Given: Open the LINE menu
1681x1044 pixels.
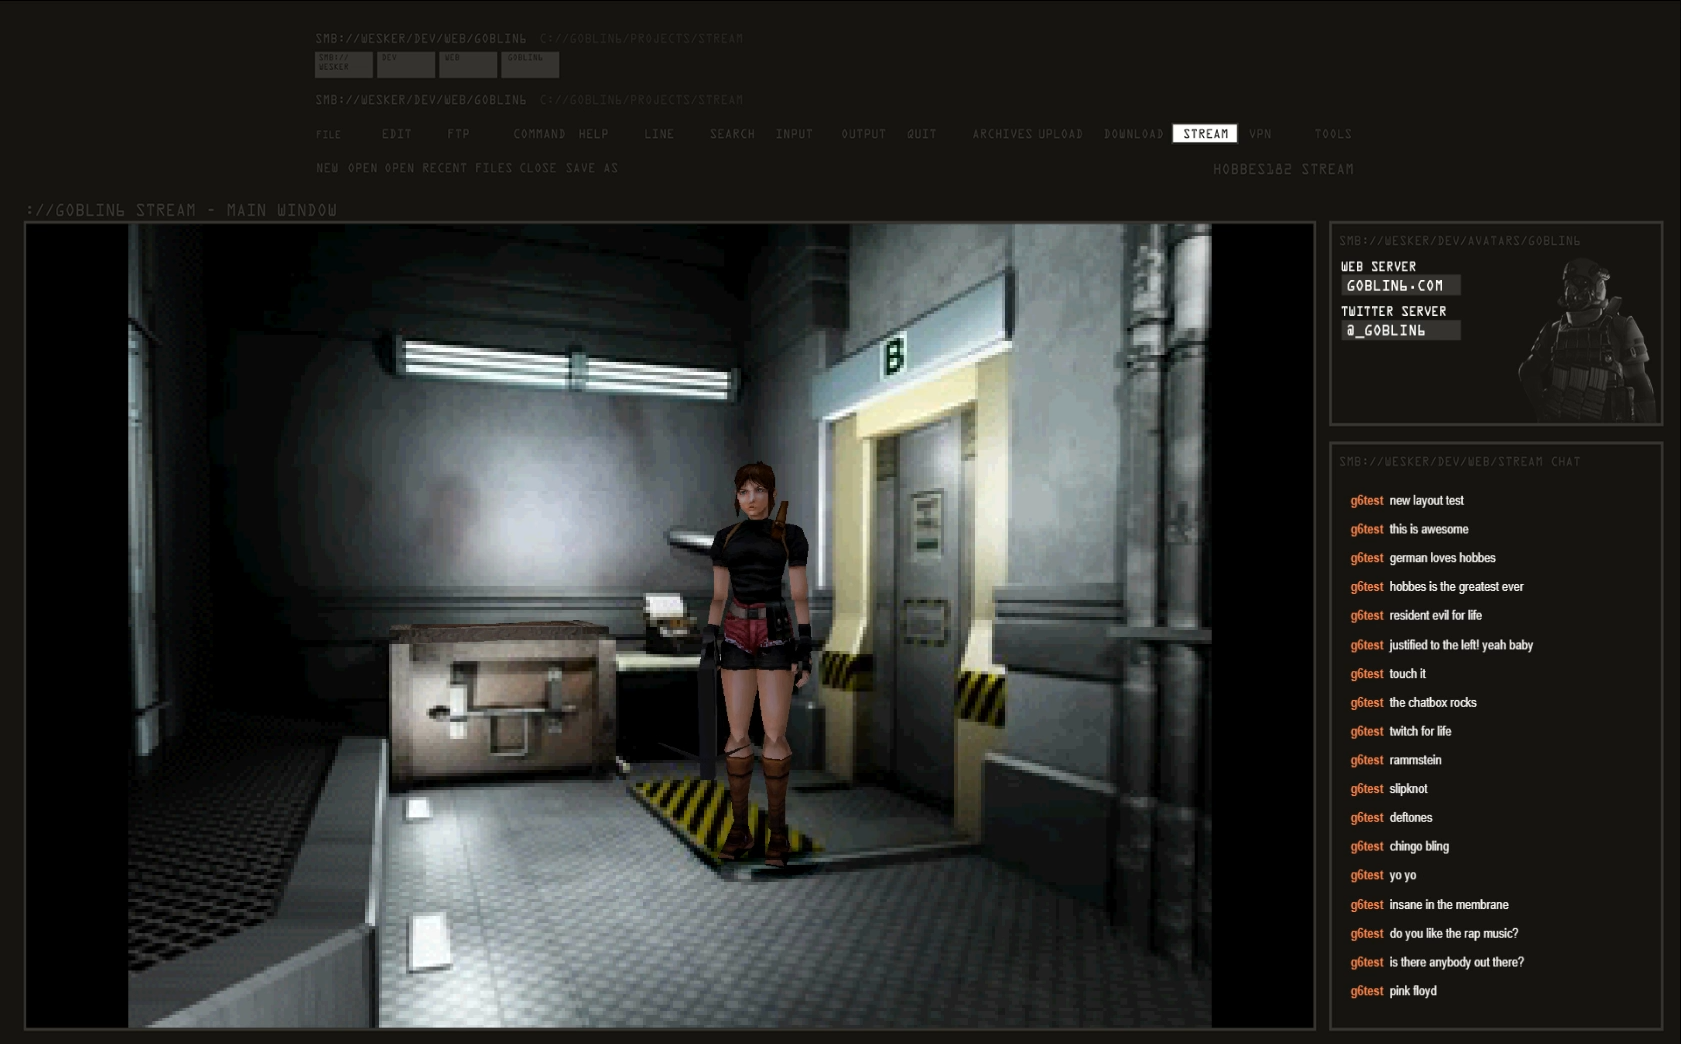Looking at the screenshot, I should [x=659, y=134].
